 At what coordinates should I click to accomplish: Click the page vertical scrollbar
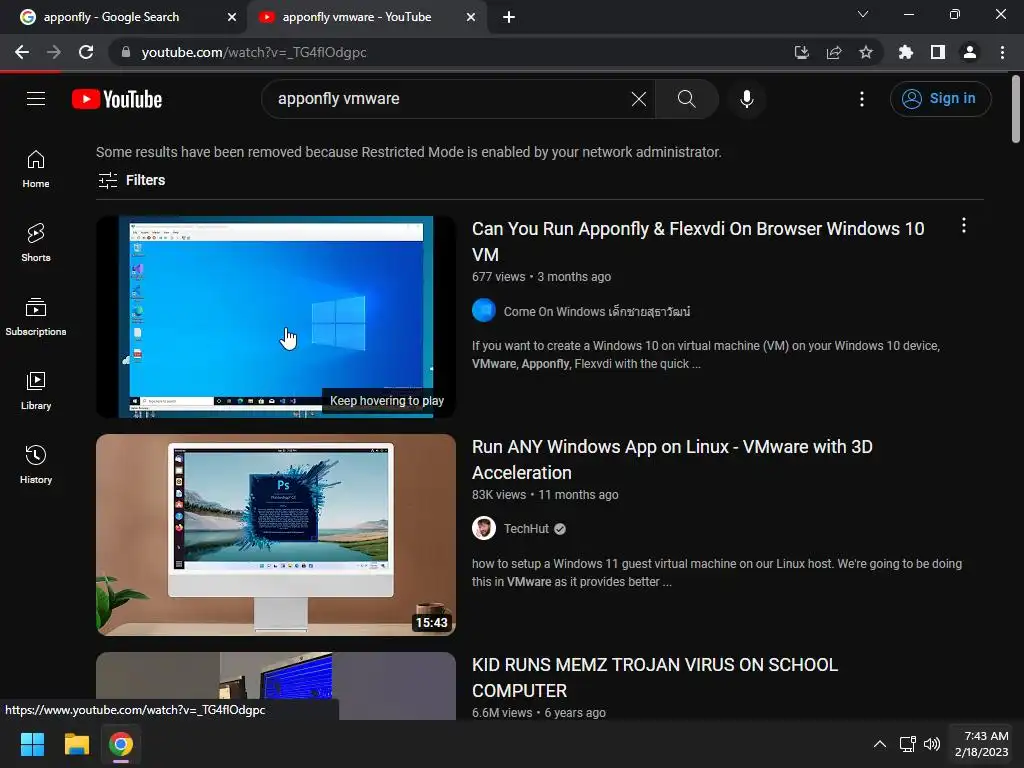(x=1015, y=109)
